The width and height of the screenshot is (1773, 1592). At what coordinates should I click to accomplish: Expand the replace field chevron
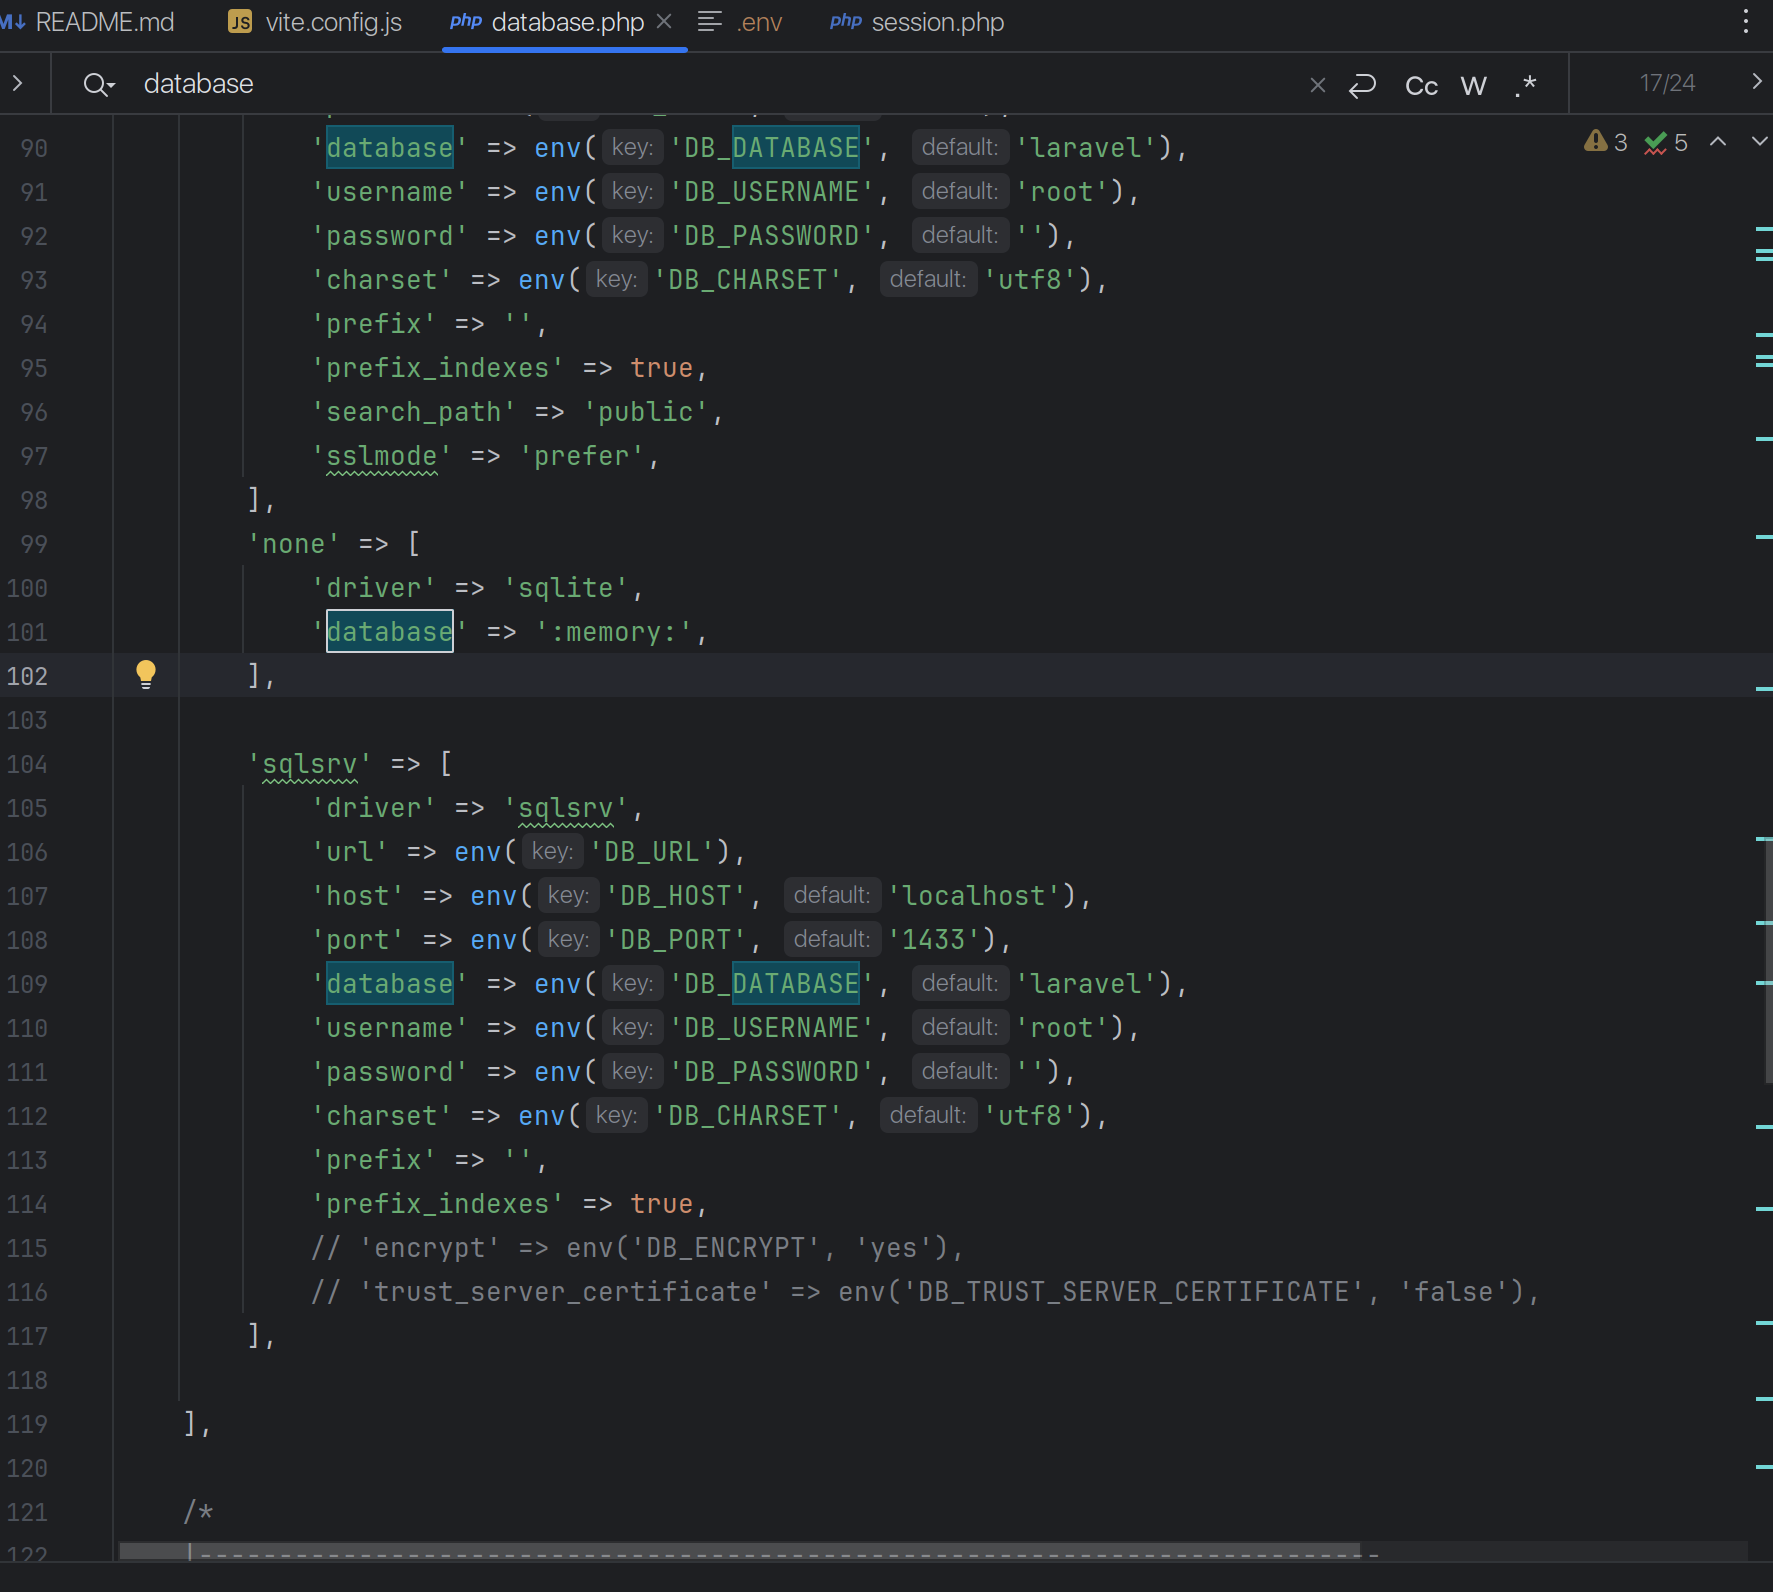point(17,83)
